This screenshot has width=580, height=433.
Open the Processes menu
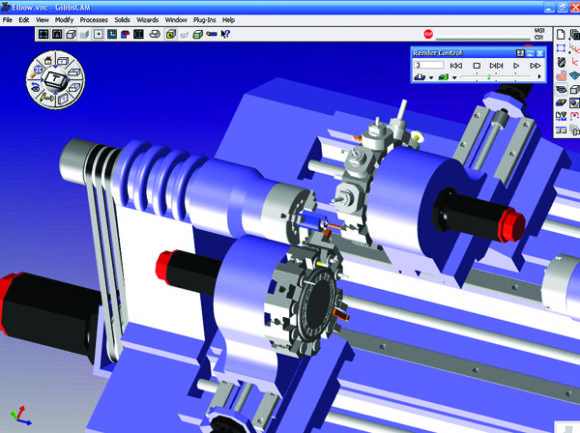click(94, 20)
